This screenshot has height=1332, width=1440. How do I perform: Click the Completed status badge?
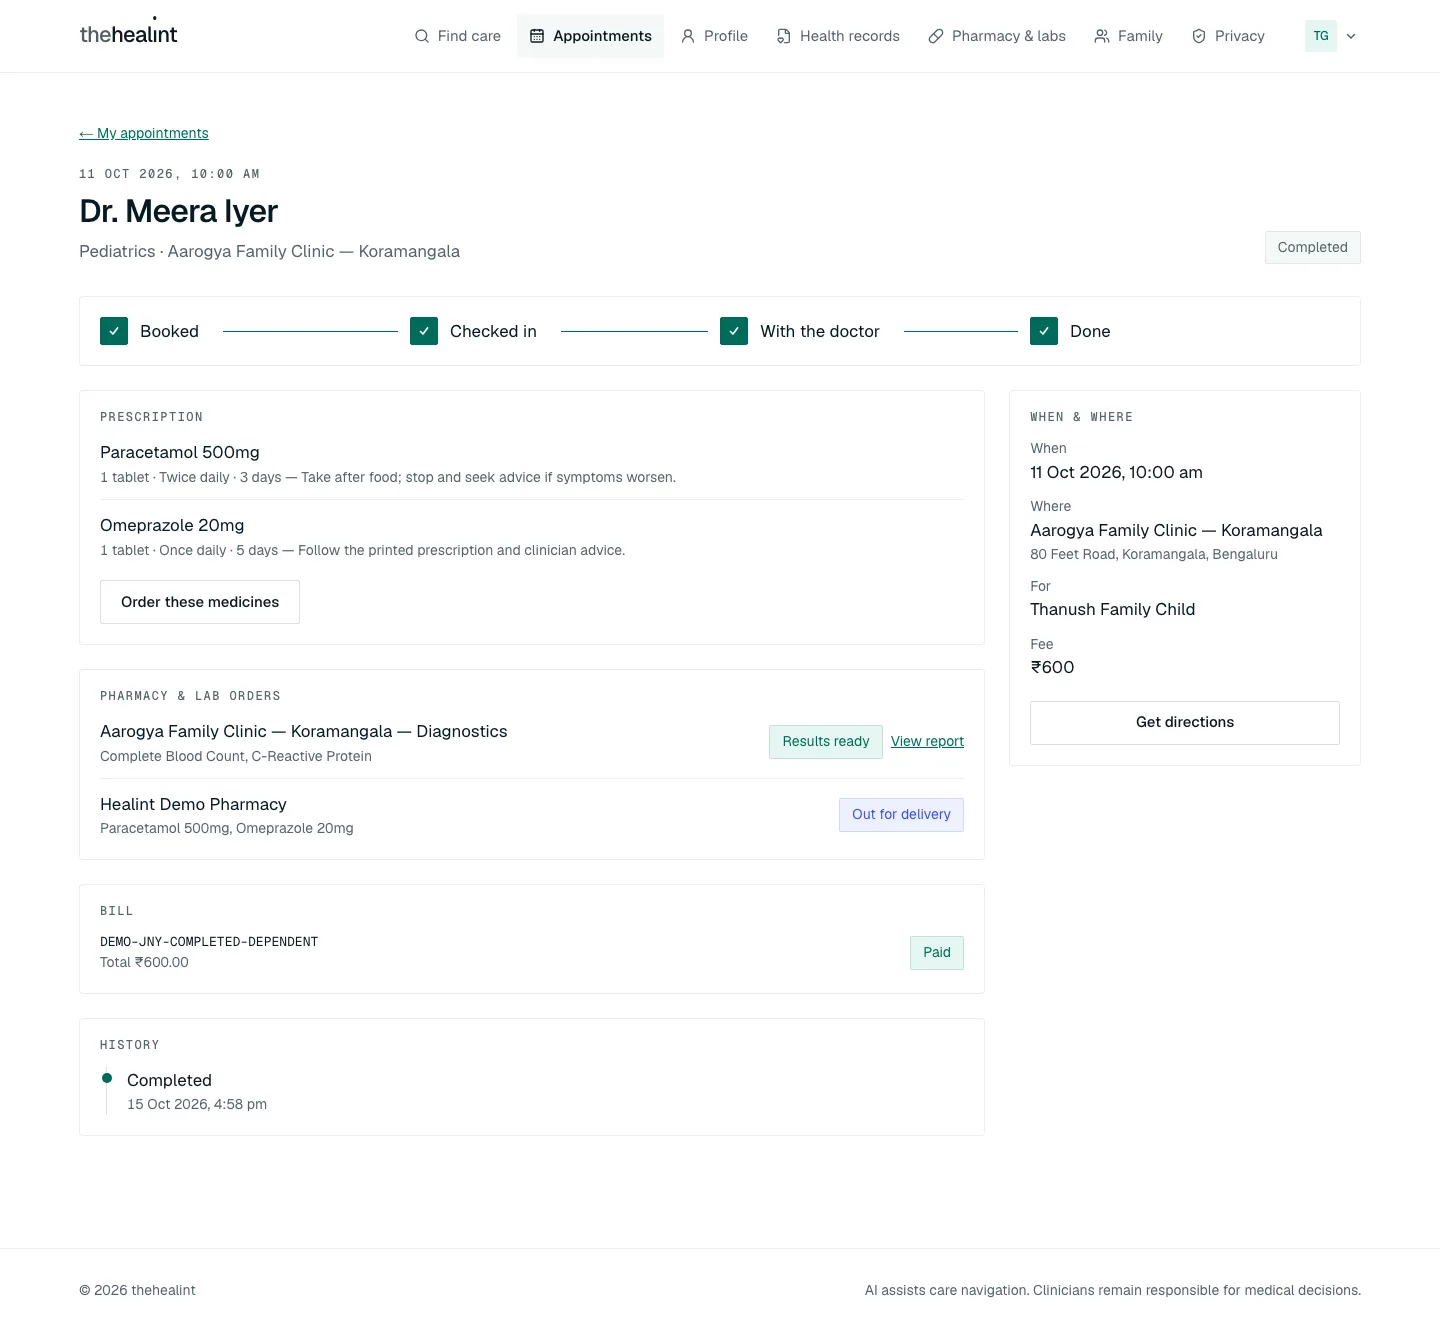(1312, 247)
